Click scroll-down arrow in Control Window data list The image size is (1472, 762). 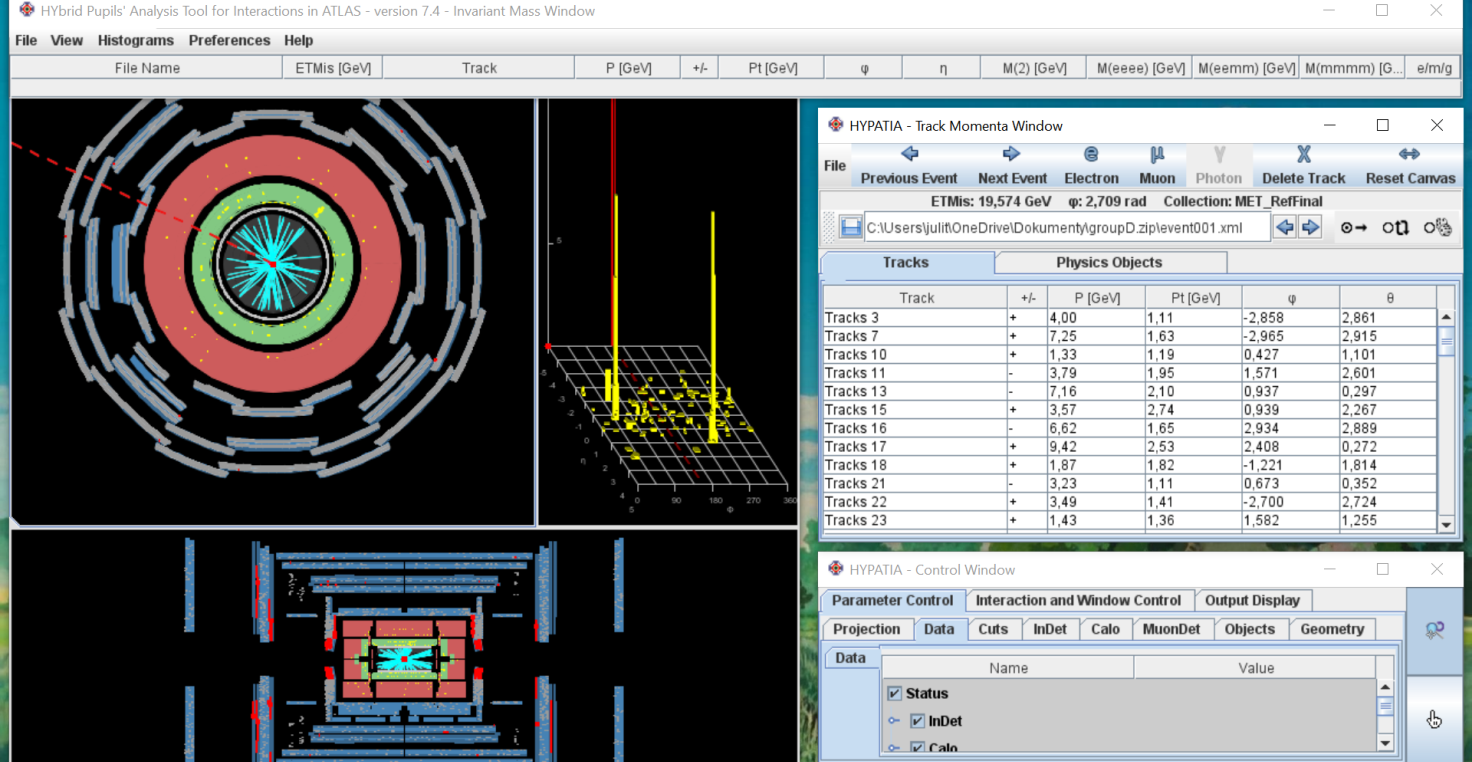pos(1385,742)
